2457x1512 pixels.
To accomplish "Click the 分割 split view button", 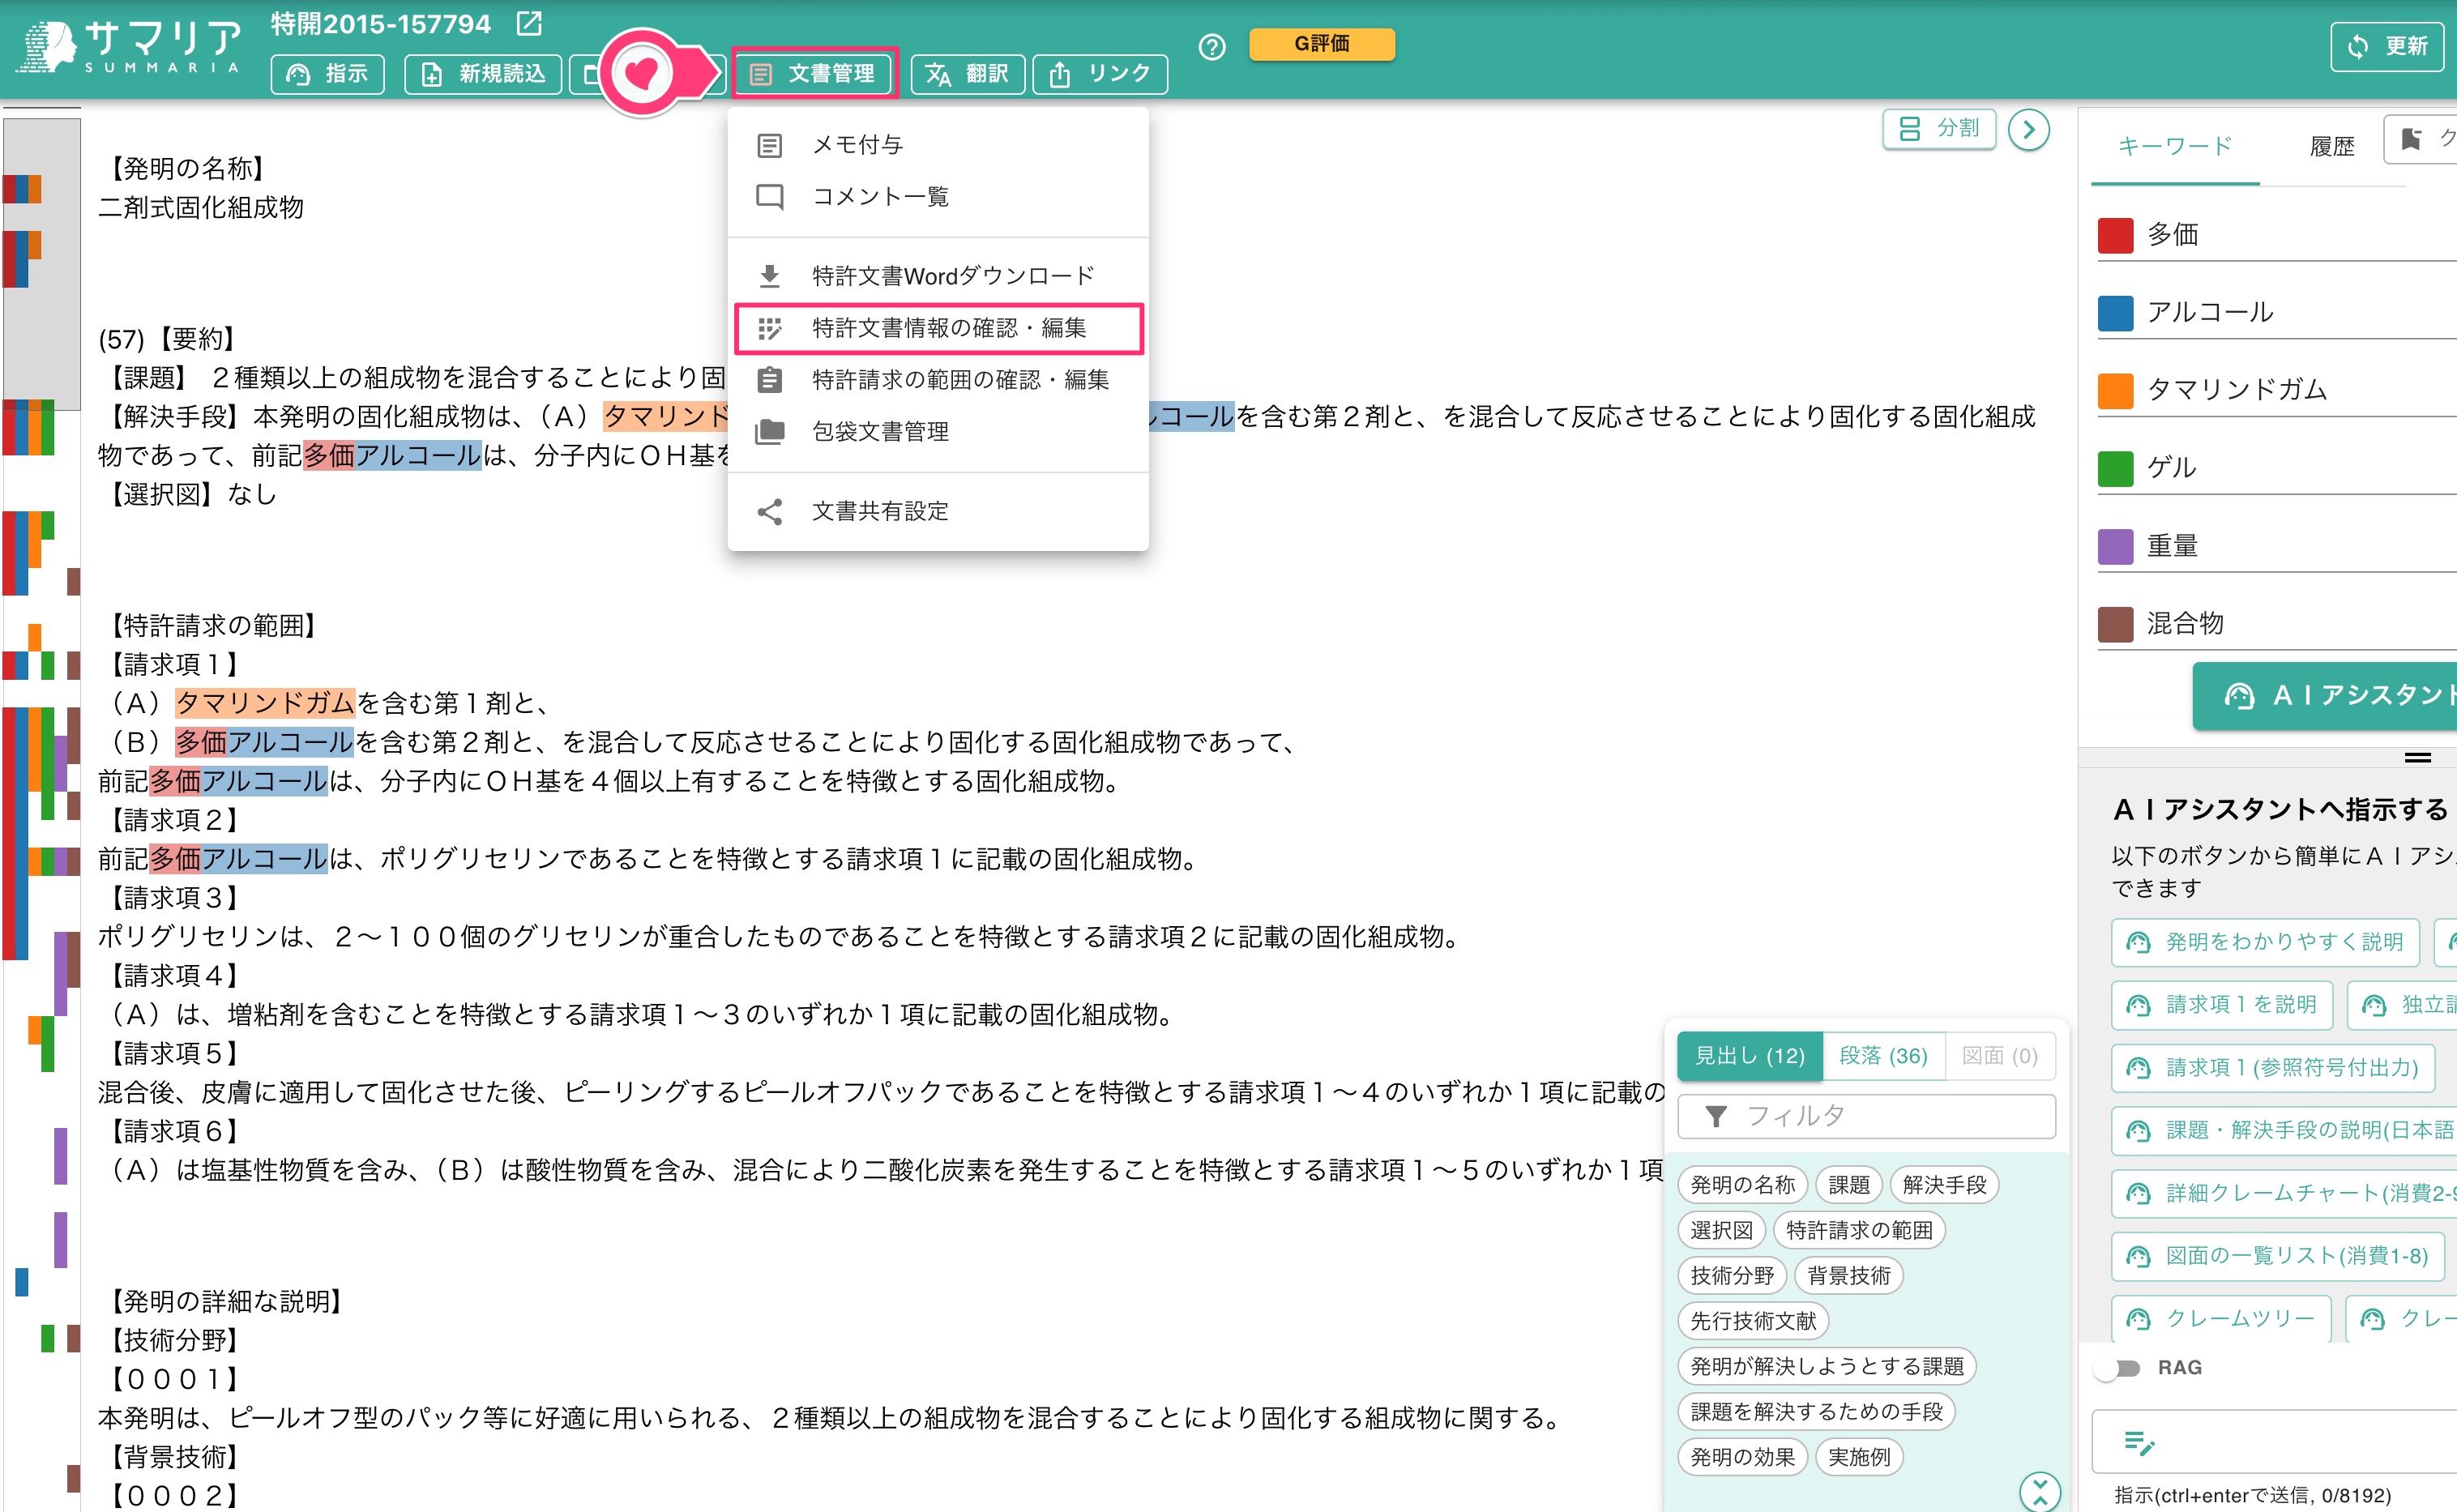I will click(x=1938, y=129).
